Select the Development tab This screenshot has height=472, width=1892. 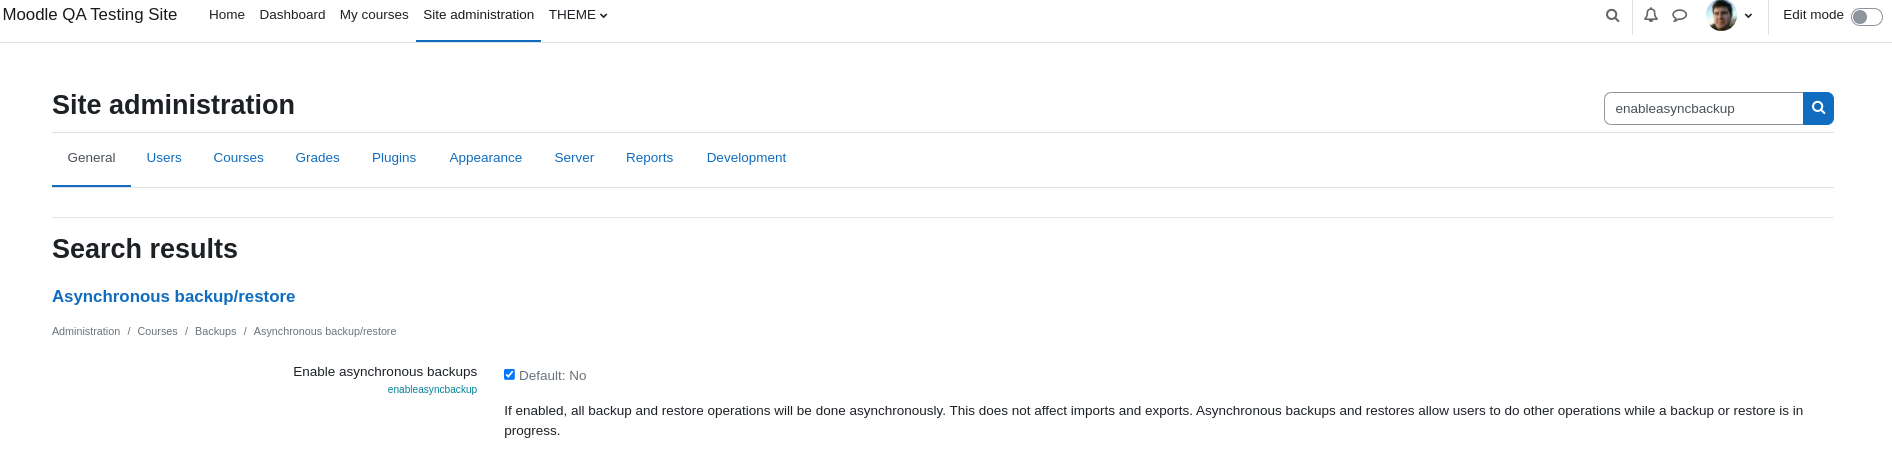pos(746,158)
